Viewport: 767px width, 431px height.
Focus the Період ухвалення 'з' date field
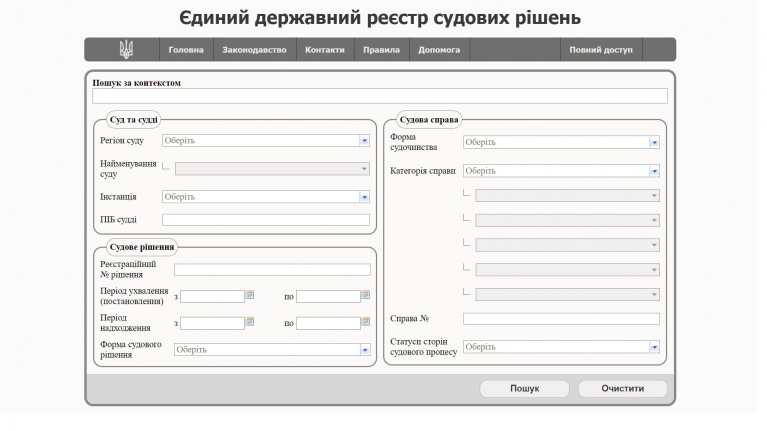[x=212, y=296]
